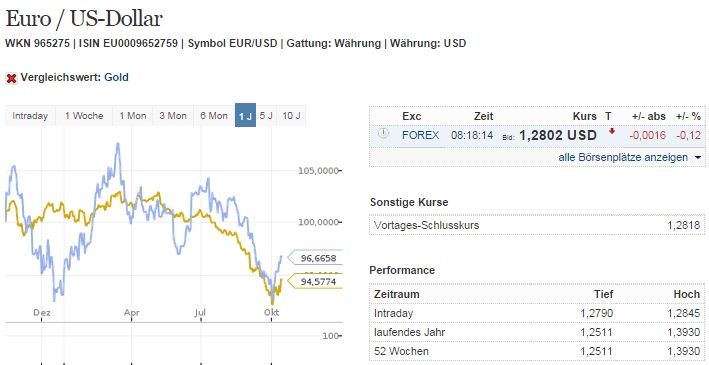Click the 105,0000 axis label
This screenshot has height=365, width=709.
317,171
